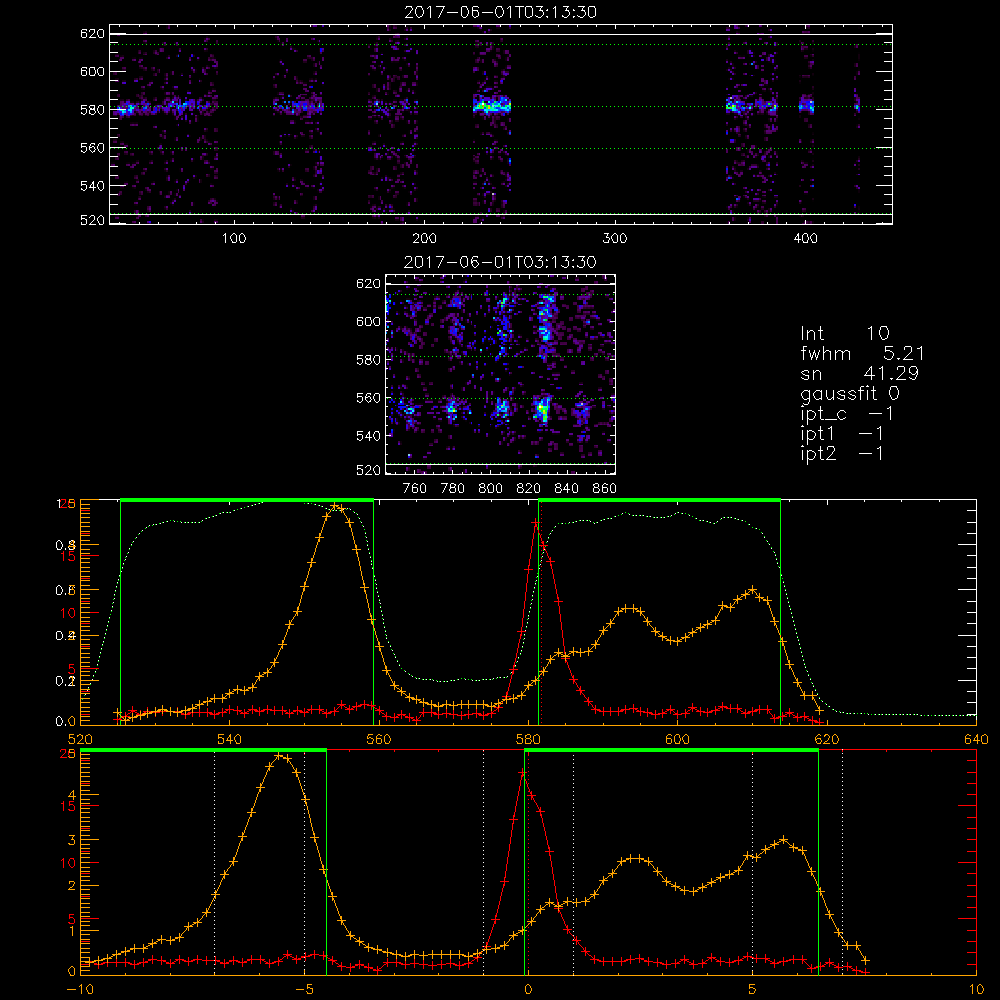Click x-axis label 0 on bottom plot
Viewport: 1000px width, 1000px height.
click(x=528, y=989)
